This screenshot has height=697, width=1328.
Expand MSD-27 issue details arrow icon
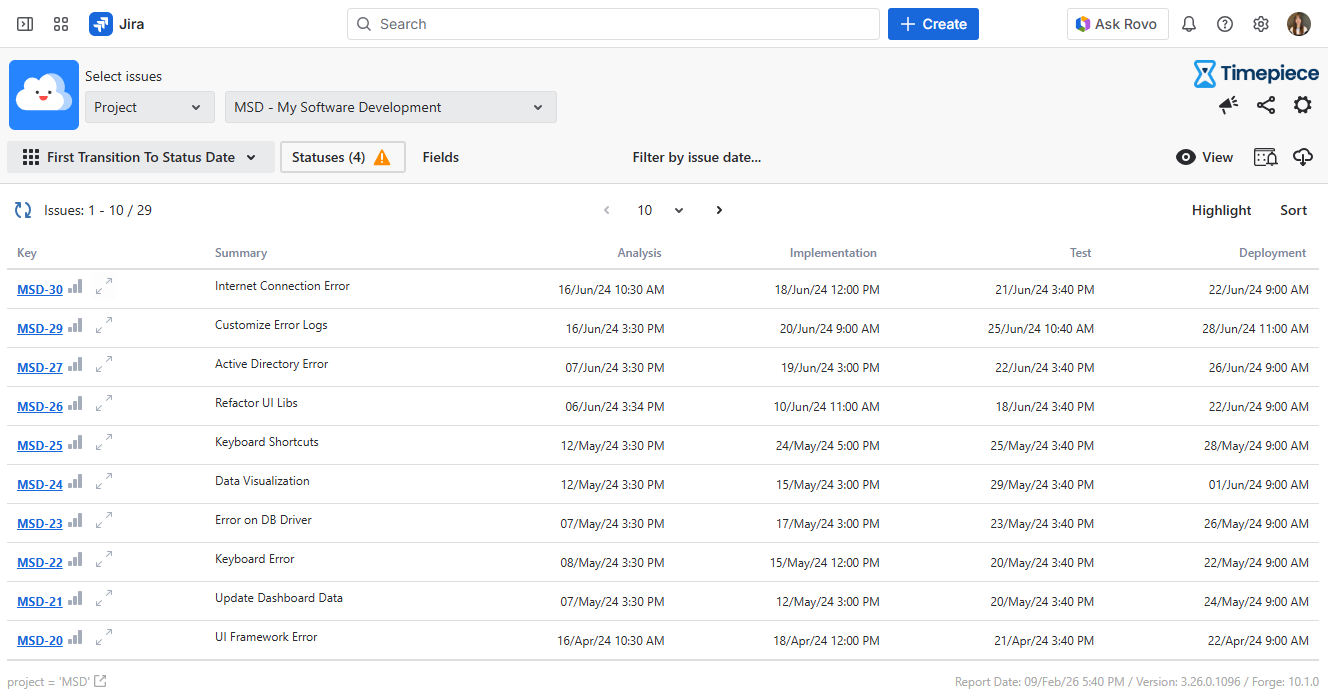[104, 366]
